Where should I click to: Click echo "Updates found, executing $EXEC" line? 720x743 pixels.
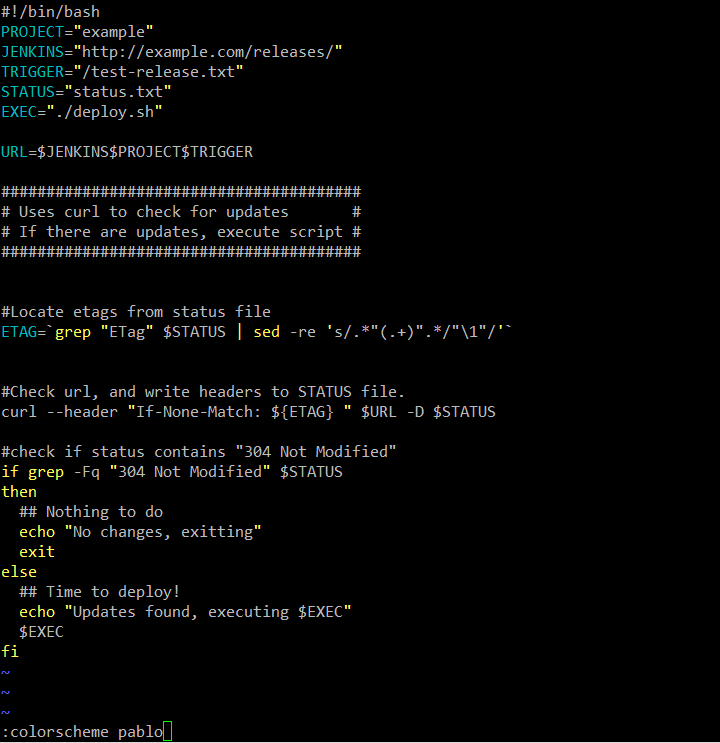click(x=185, y=612)
